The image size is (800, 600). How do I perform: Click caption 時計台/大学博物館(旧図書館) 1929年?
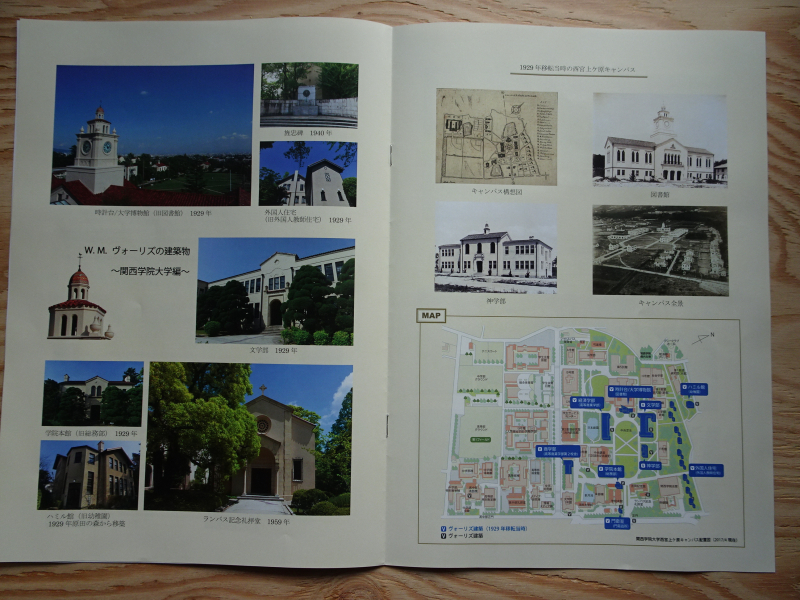click(x=153, y=213)
